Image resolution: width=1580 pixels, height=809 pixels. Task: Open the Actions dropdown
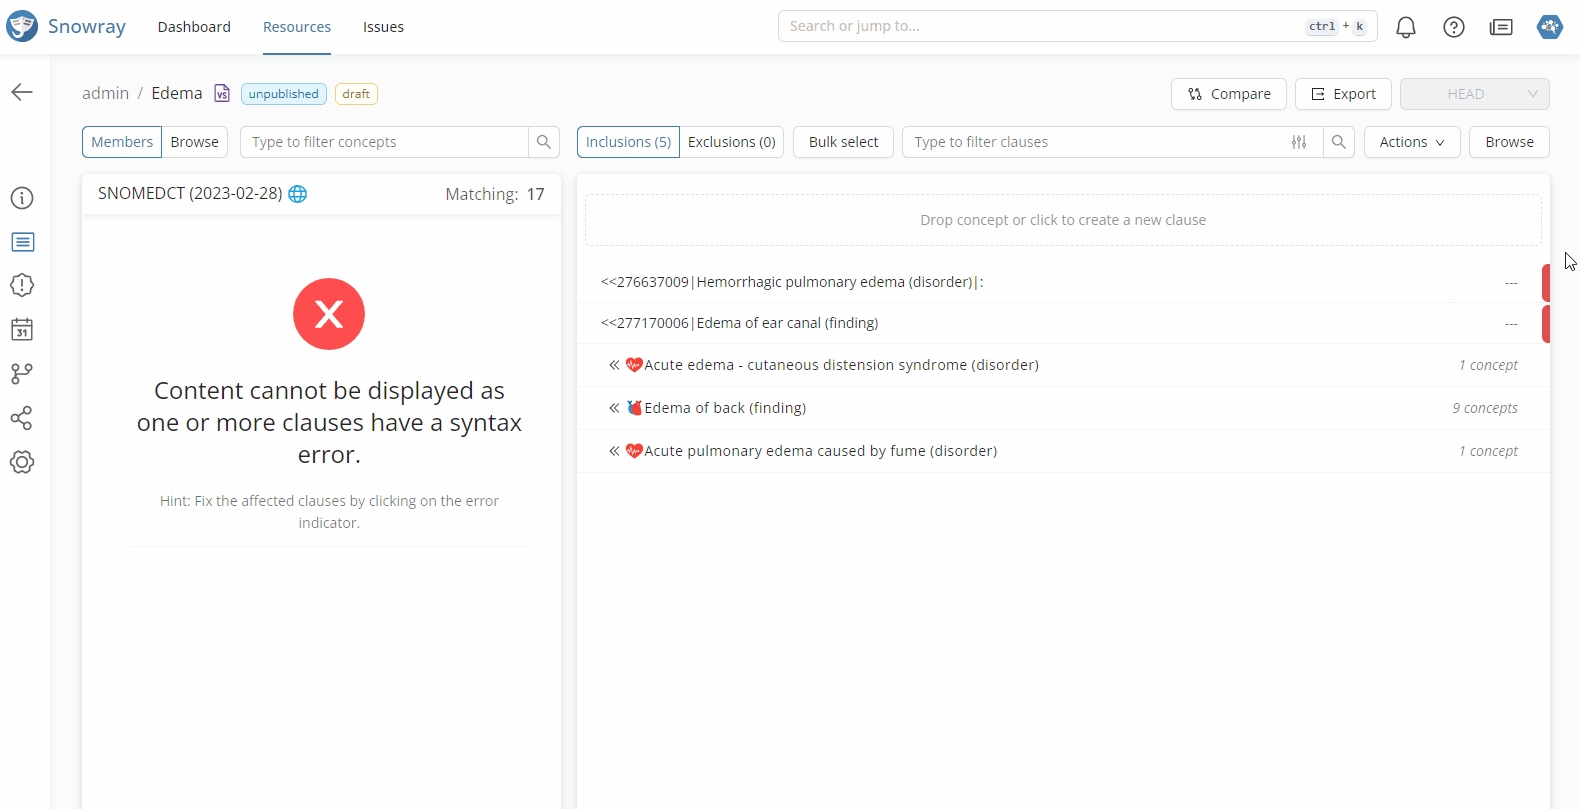point(1411,142)
